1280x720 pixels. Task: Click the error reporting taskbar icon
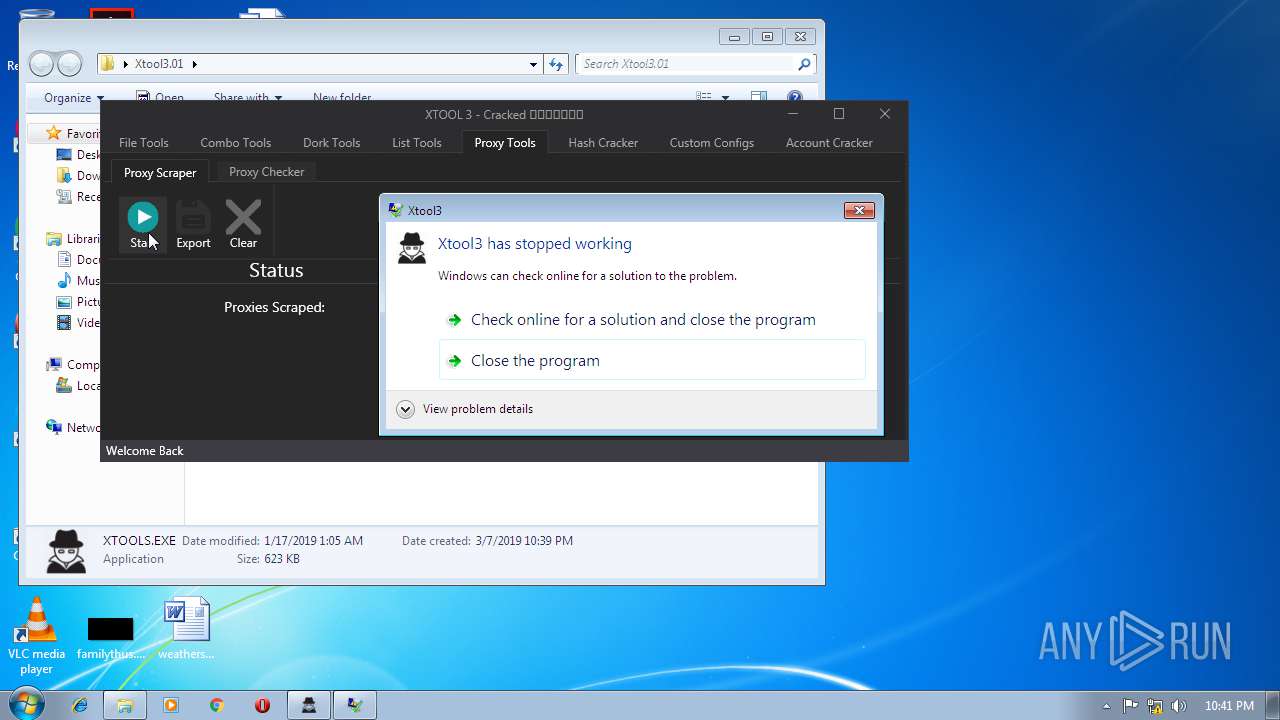click(355, 705)
